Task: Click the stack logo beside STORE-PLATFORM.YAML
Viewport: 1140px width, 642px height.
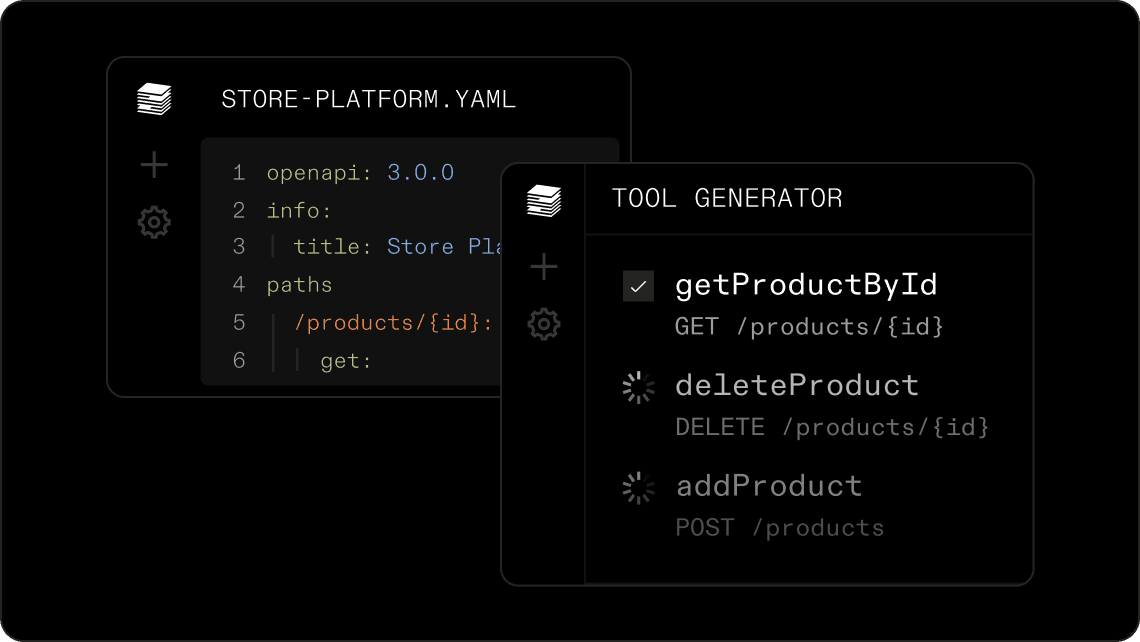Action: pyautogui.click(x=154, y=99)
